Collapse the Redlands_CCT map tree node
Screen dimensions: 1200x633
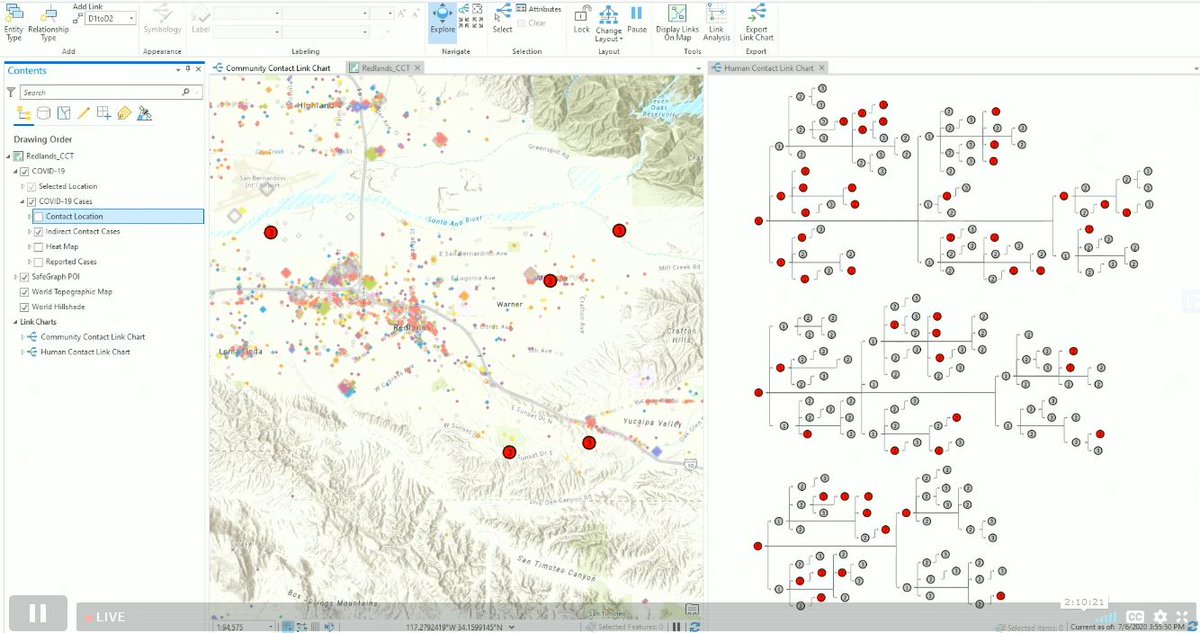[x=8, y=156]
